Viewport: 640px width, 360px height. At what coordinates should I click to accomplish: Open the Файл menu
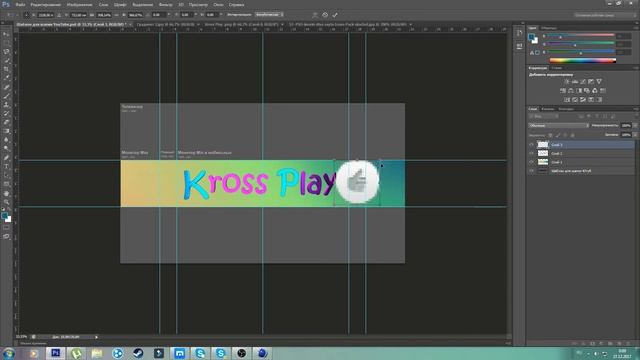click(x=20, y=5)
